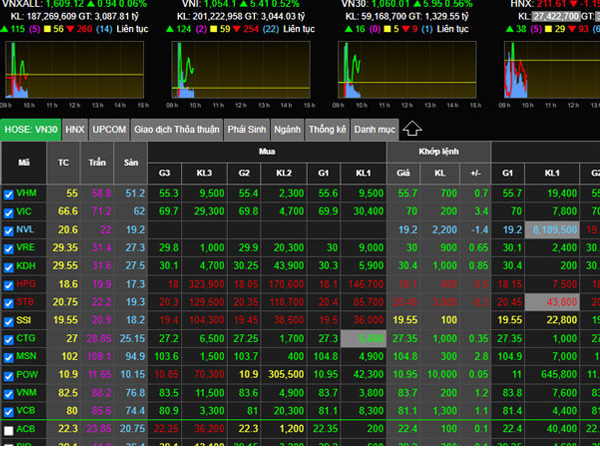Image resolution: width=600 pixels, height=450 pixels.
Task: Sort by the Sàn column header
Action: (130, 163)
